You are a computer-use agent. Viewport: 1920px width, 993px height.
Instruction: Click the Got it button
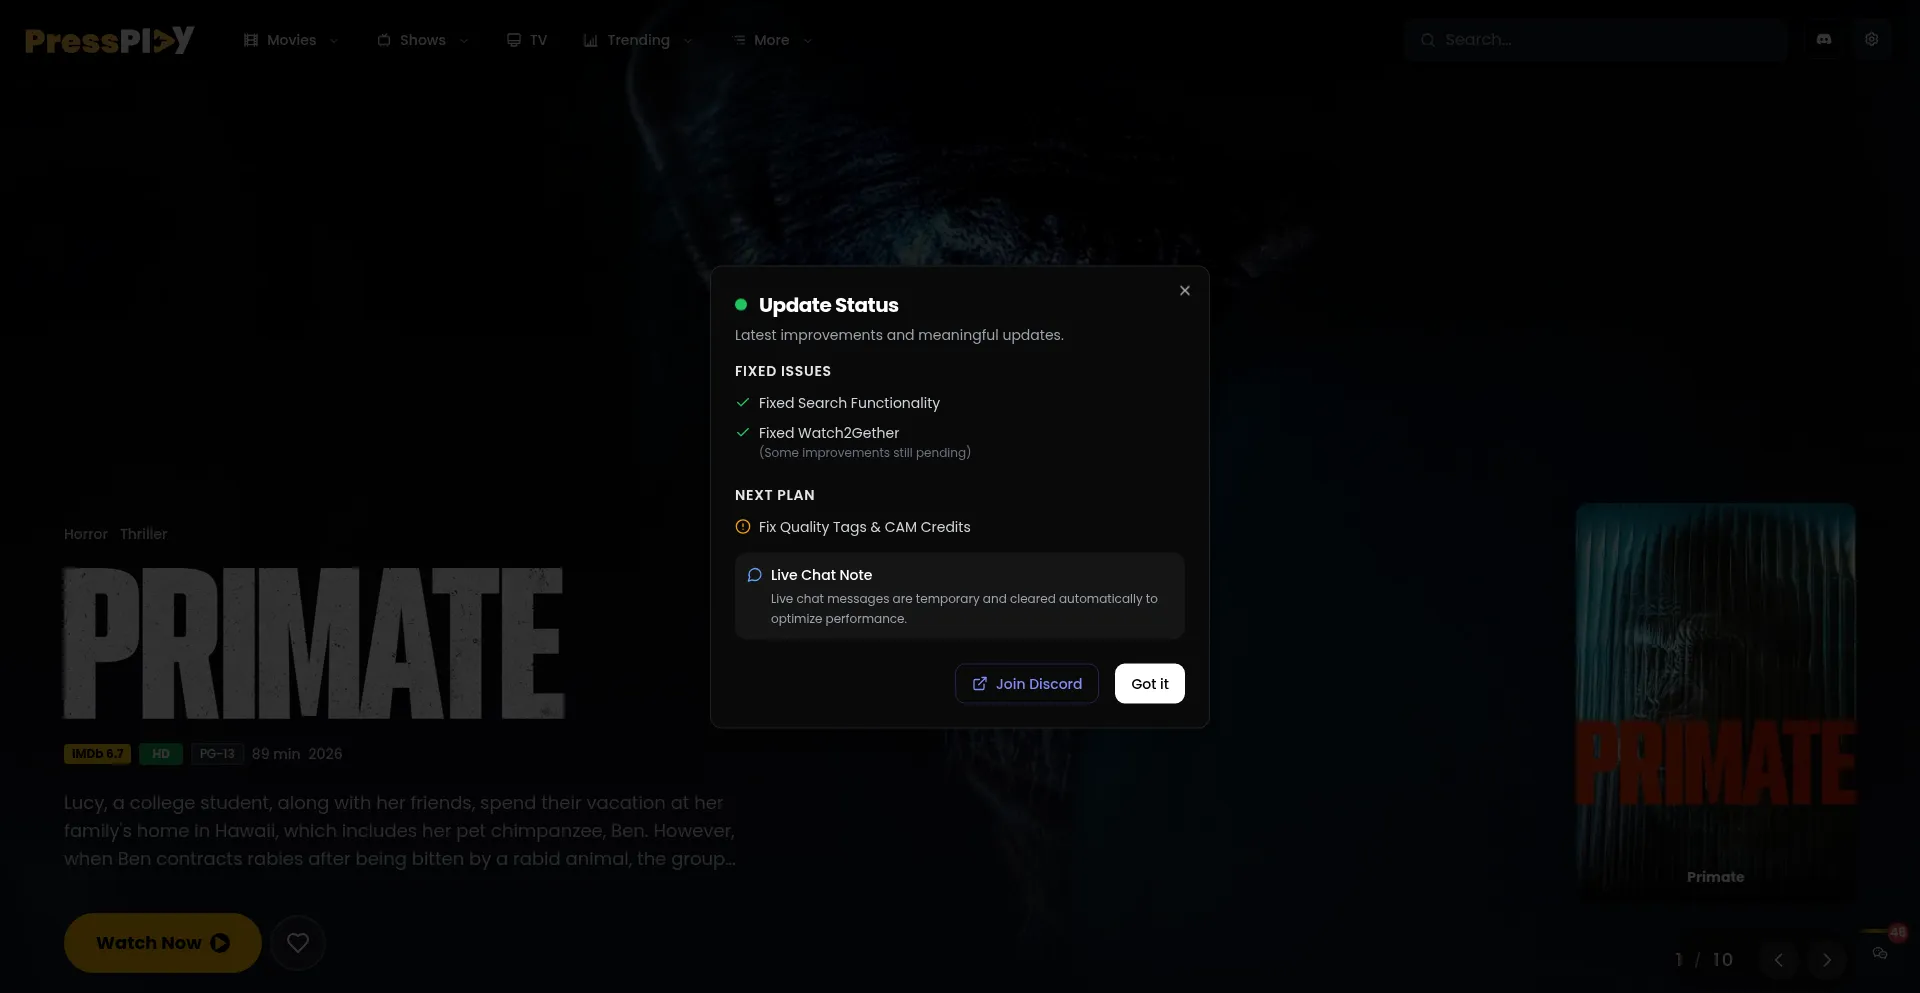coord(1150,684)
